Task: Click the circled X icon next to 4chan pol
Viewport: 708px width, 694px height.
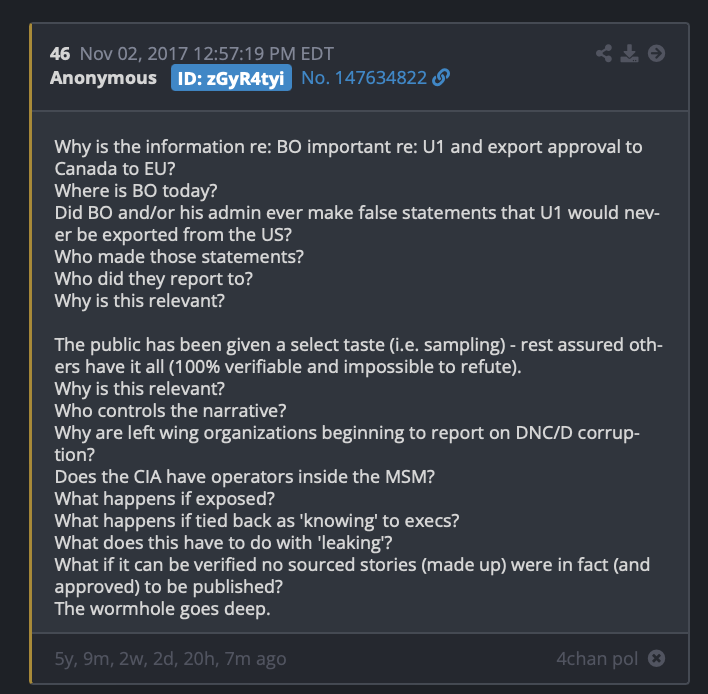Action: coord(656,658)
